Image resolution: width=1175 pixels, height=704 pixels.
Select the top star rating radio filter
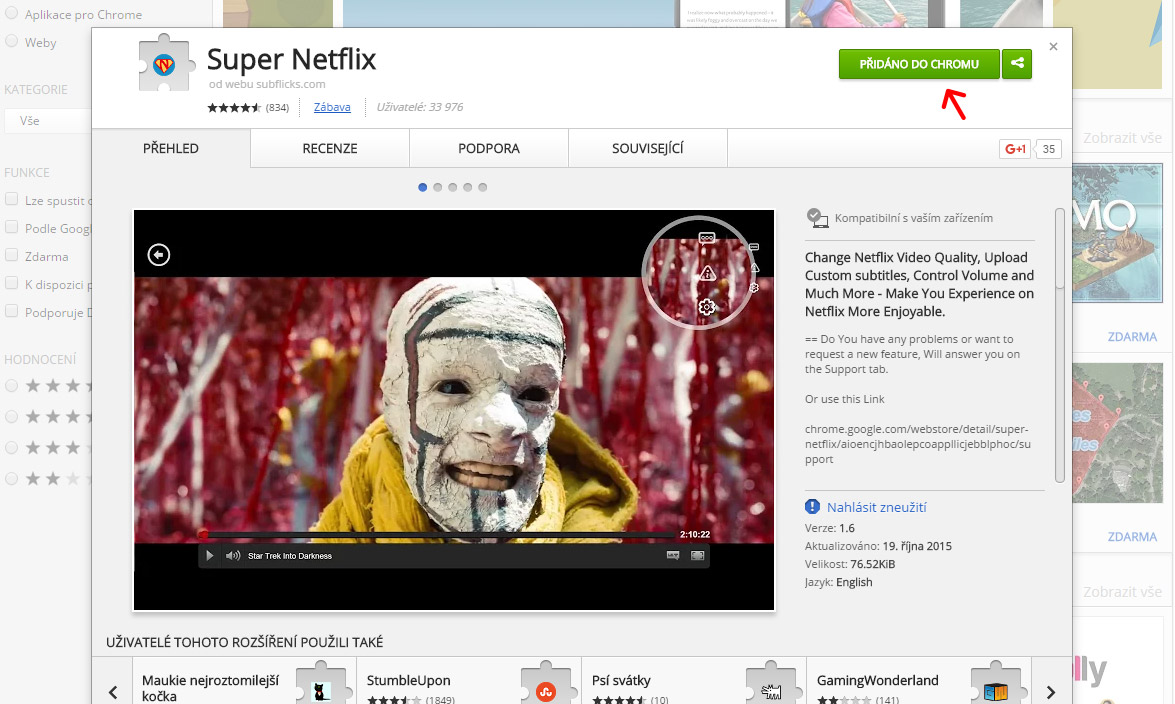(x=11, y=385)
